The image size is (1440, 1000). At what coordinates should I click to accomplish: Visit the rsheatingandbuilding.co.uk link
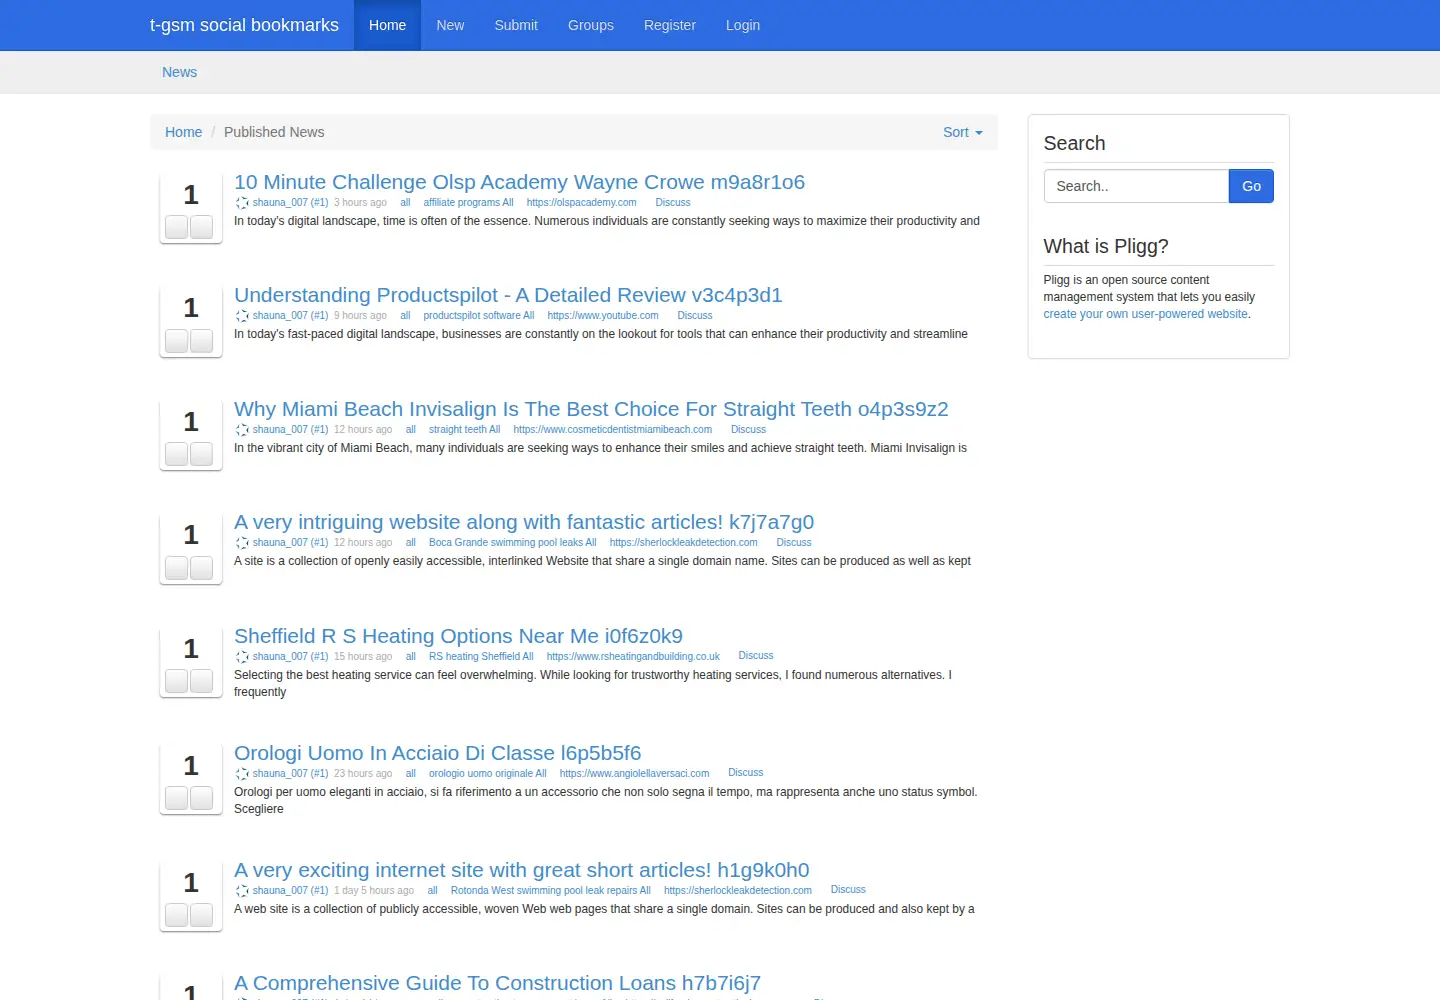(x=633, y=656)
